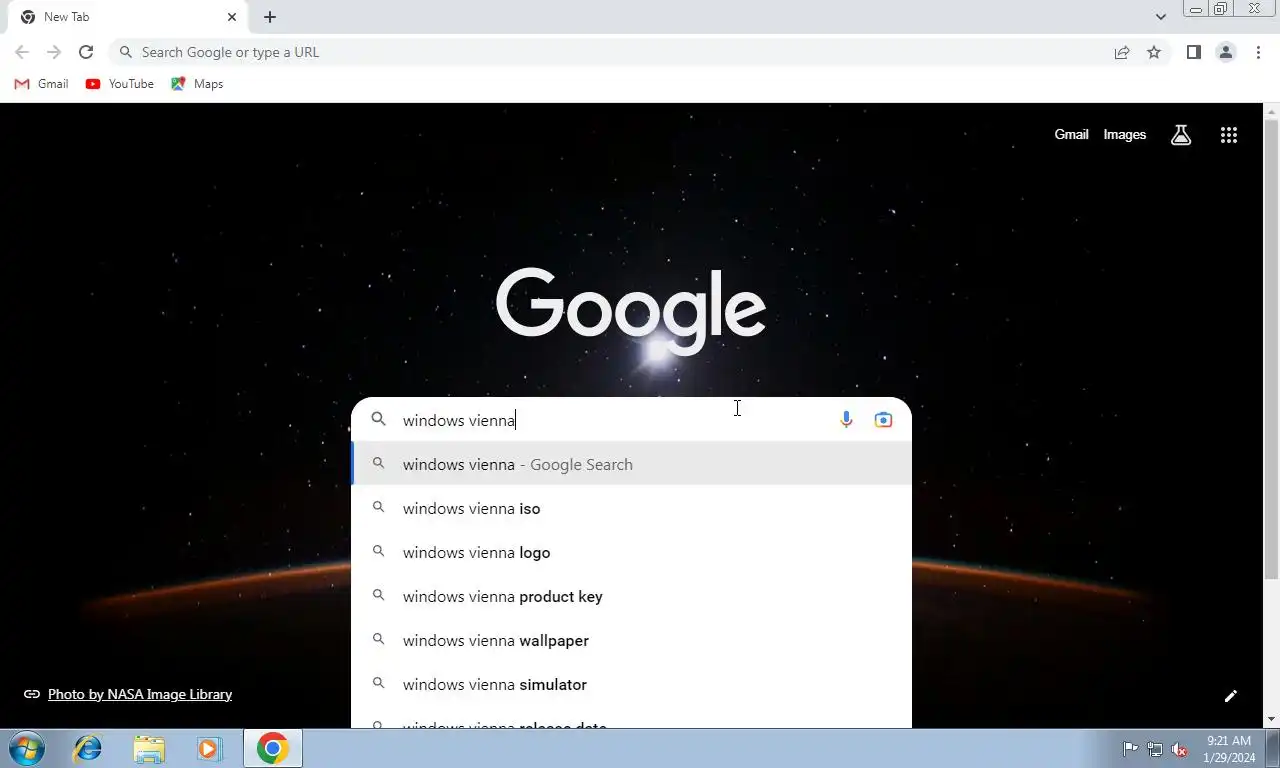Open the Chrome profile avatar
The width and height of the screenshot is (1280, 768).
point(1225,52)
